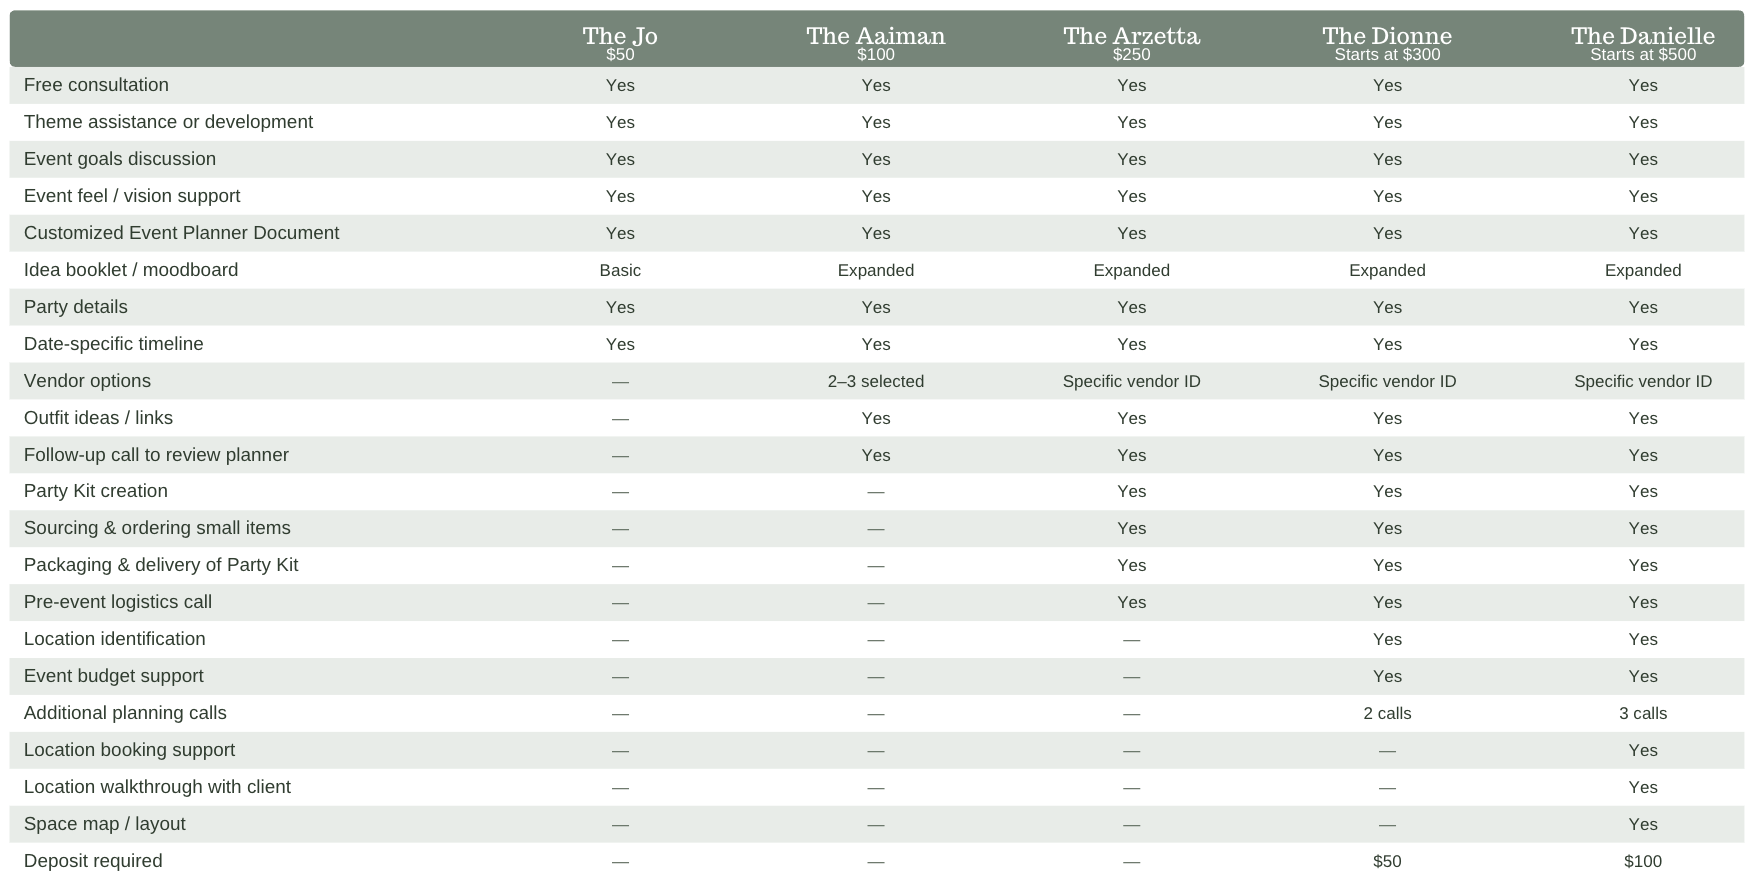Click the Event budget support label
1762x890 pixels.
pos(113,676)
